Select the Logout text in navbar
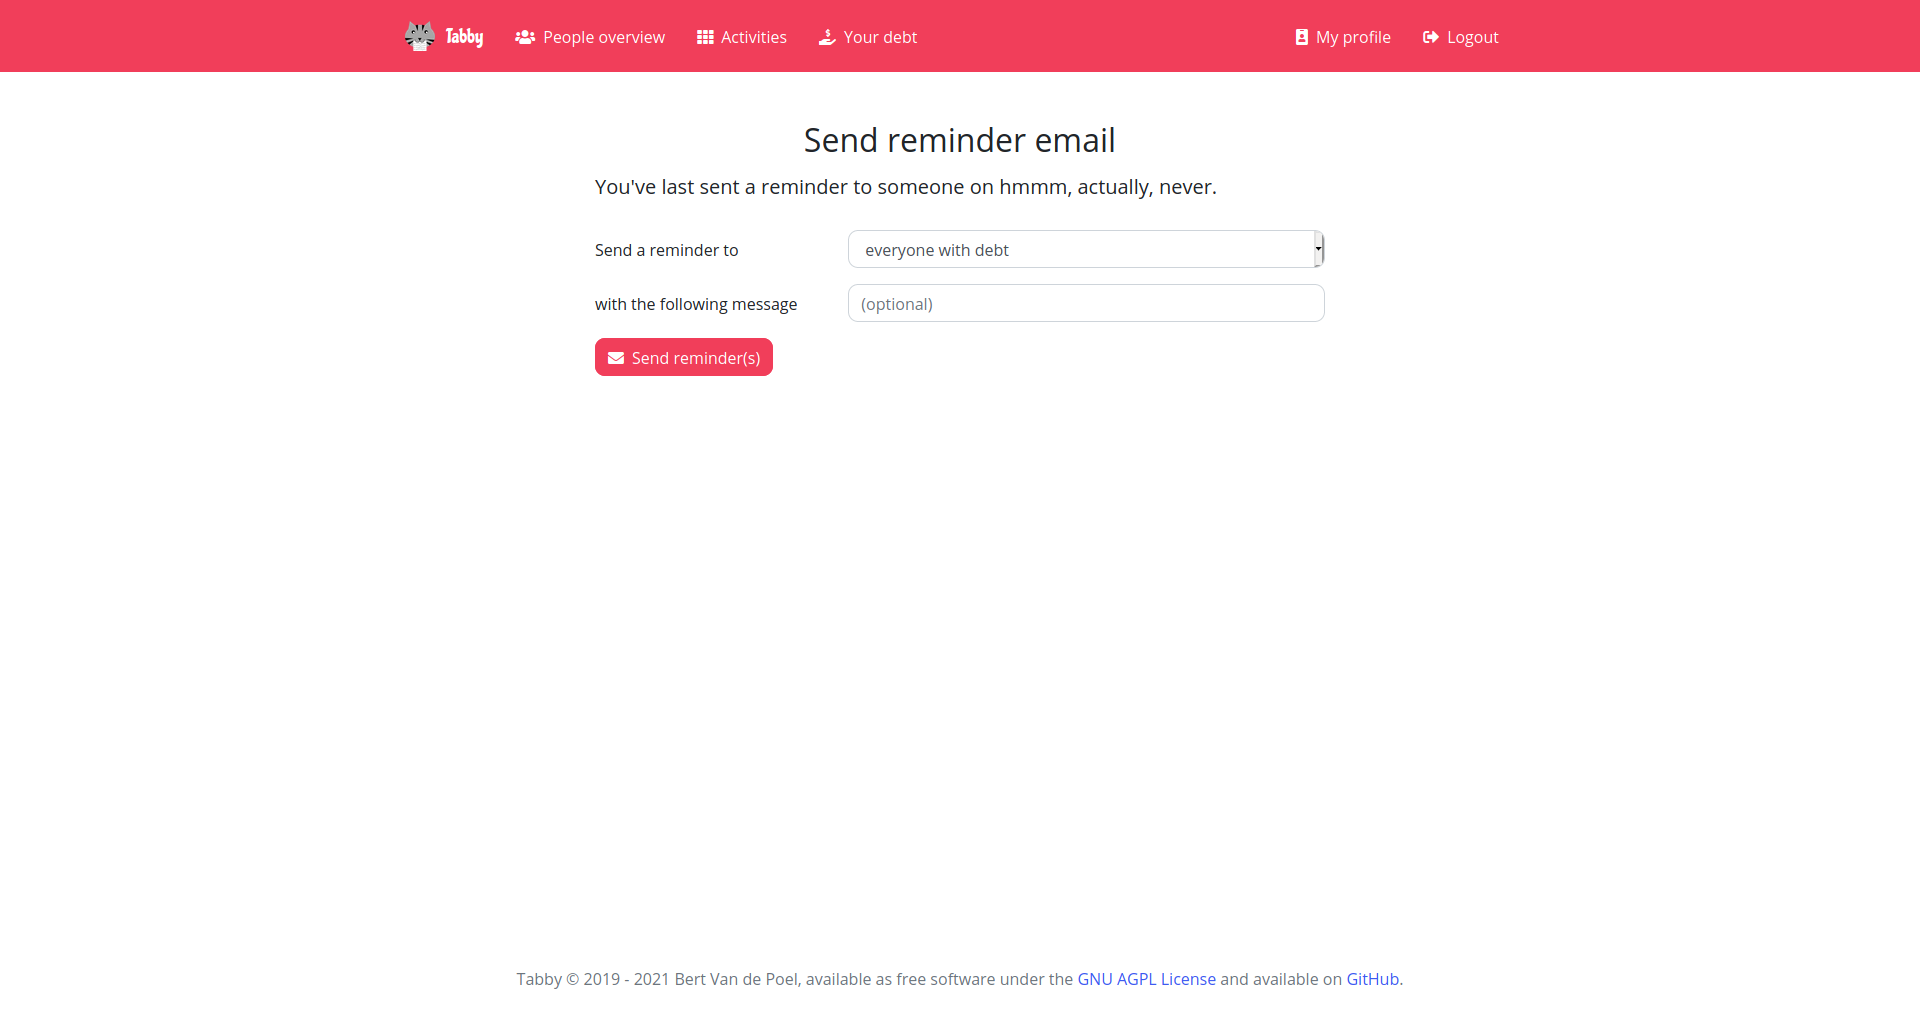The image size is (1920, 1022). [1472, 37]
